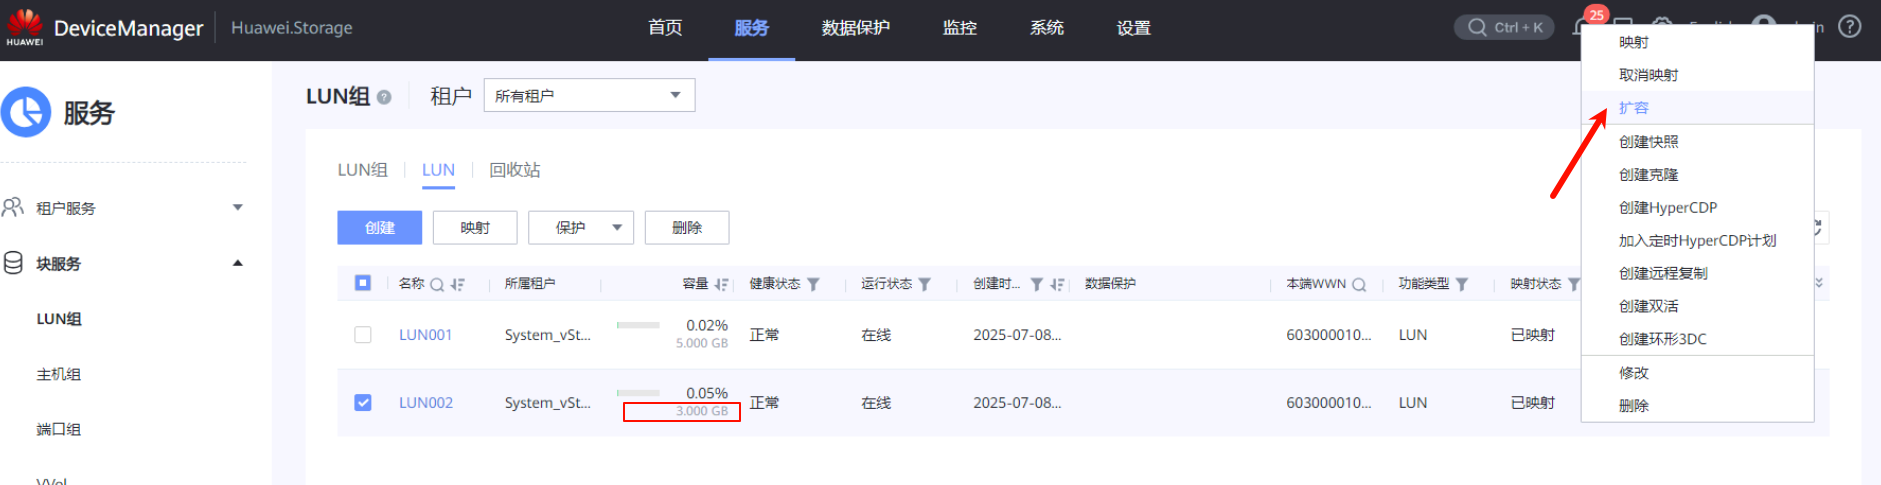
Task: Click the search icon beside 本端WWN
Action: click(1359, 284)
